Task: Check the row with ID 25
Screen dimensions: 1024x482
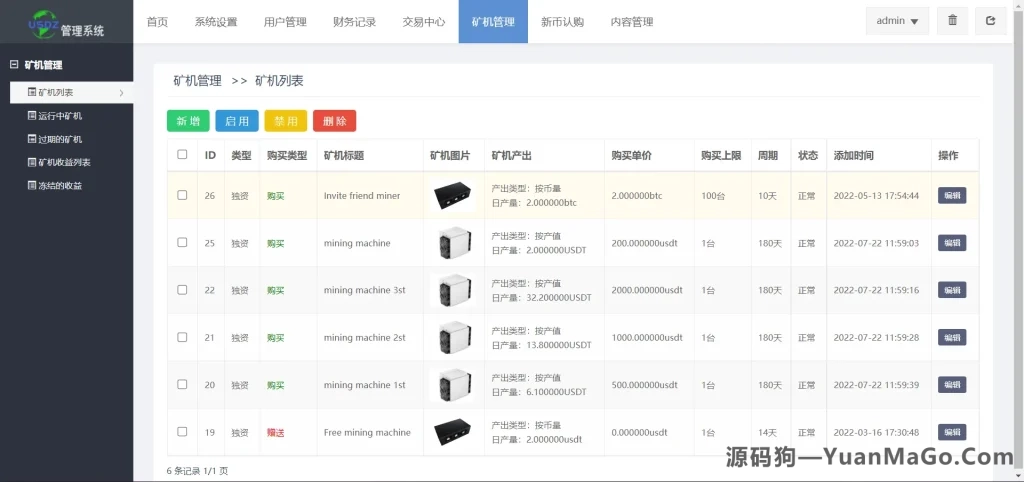Action: click(182, 242)
